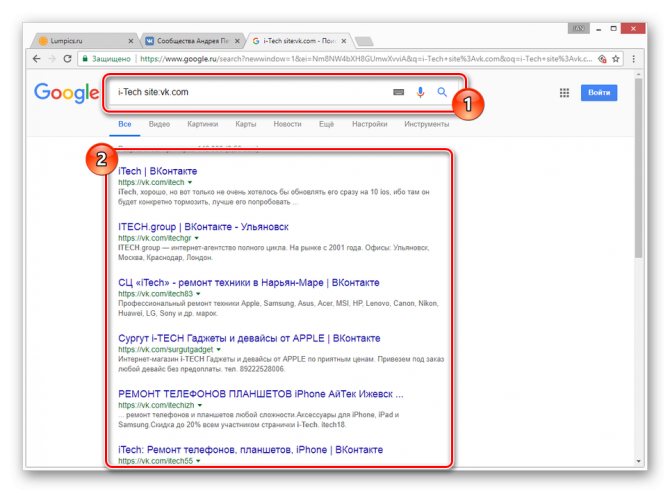Expand dropdown arrow next to vk.com/itechizh
Image resolution: width=670 pixels, height=493 pixels.
[x=200, y=405]
